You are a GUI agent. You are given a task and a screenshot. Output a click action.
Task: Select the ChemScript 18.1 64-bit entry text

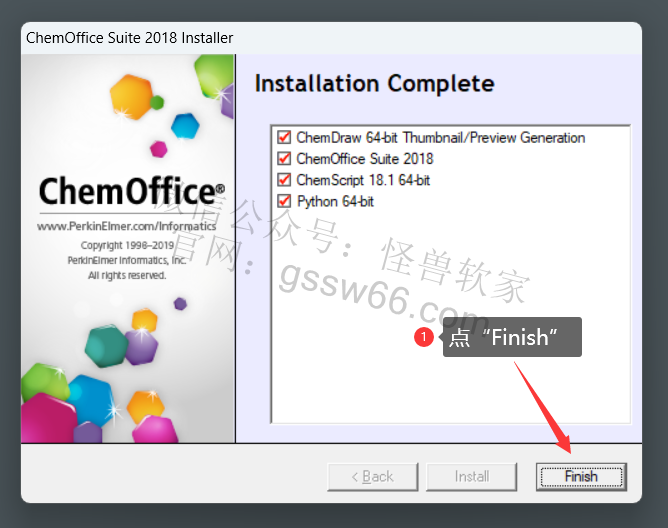point(363,180)
